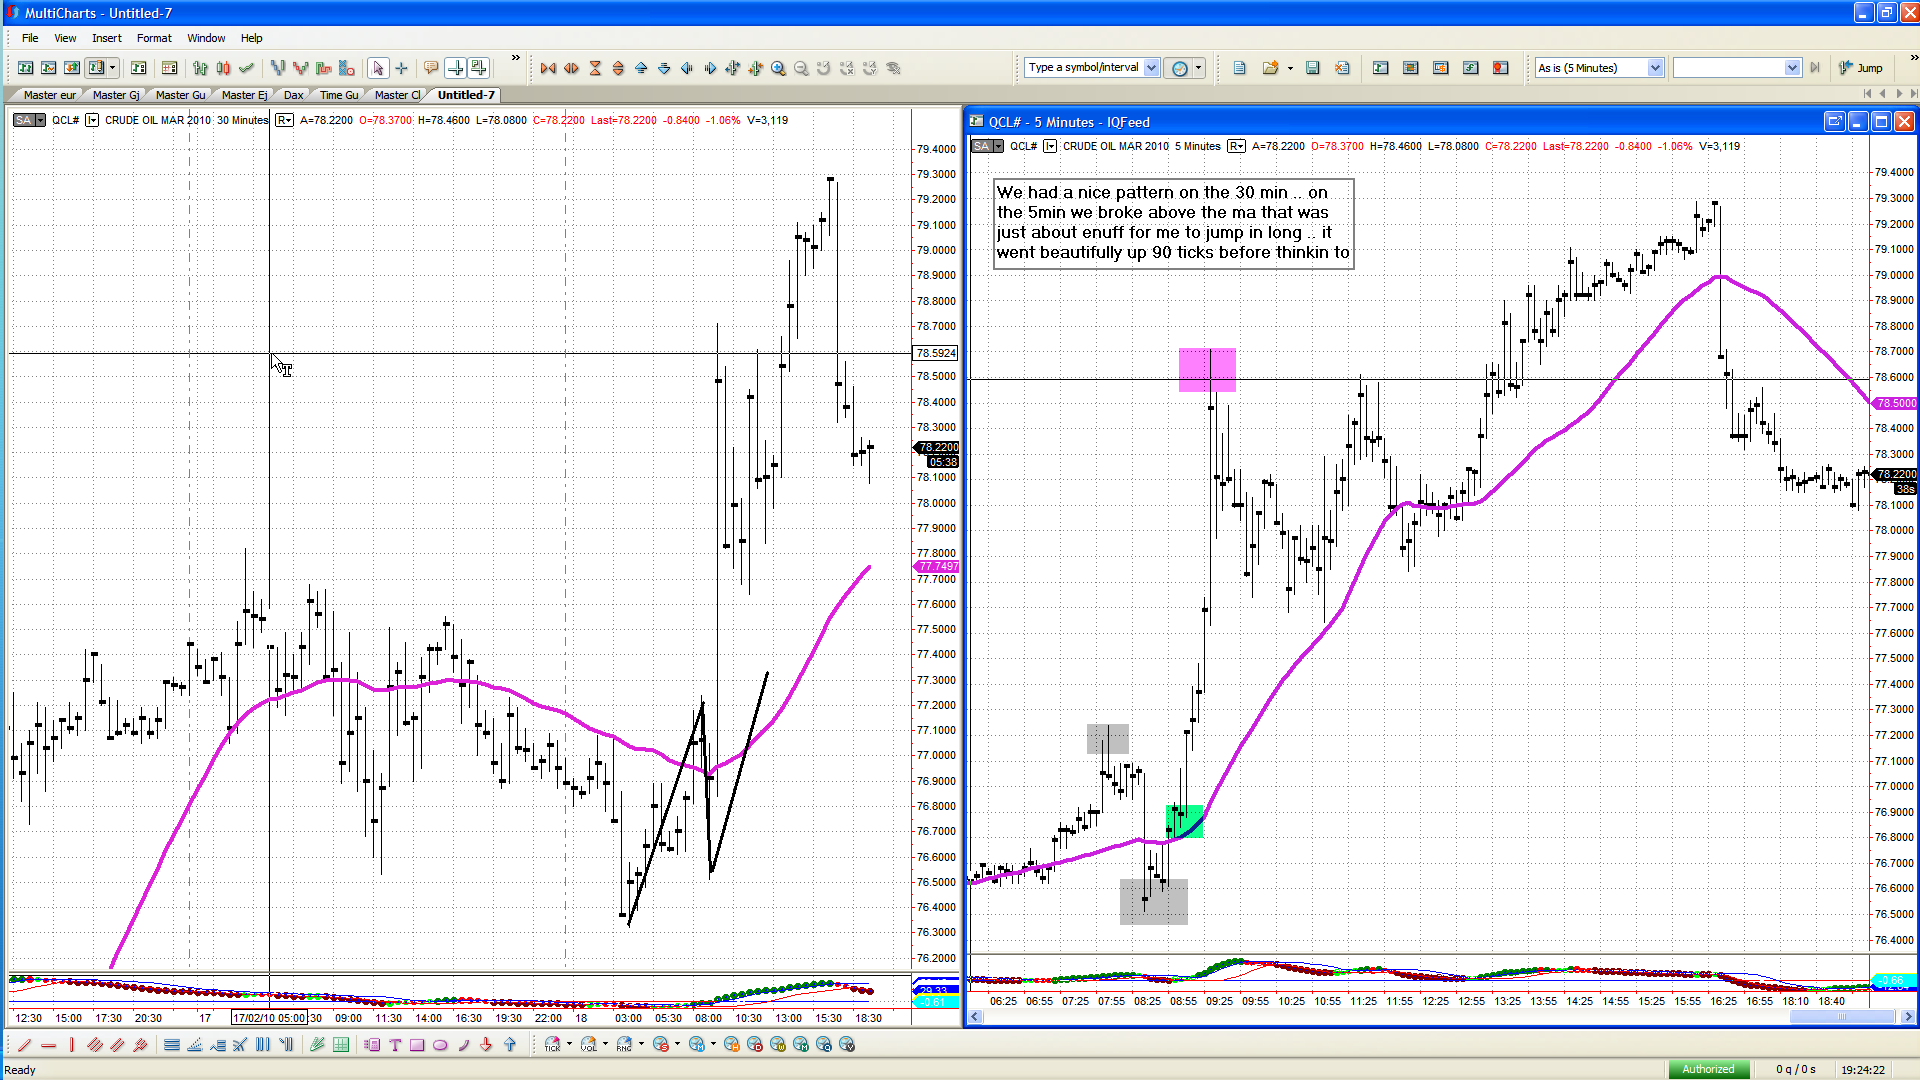The width and height of the screenshot is (1920, 1080).
Task: Click the hourglass compress icon
Action: point(595,68)
